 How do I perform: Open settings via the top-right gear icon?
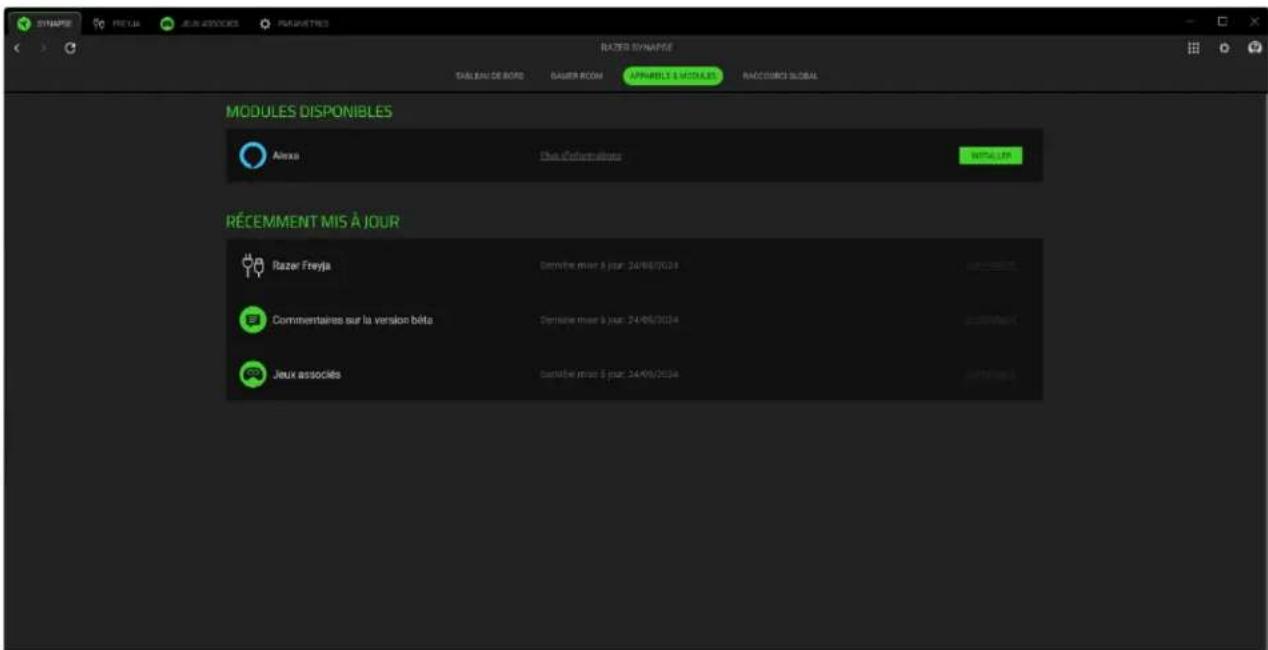click(1223, 48)
